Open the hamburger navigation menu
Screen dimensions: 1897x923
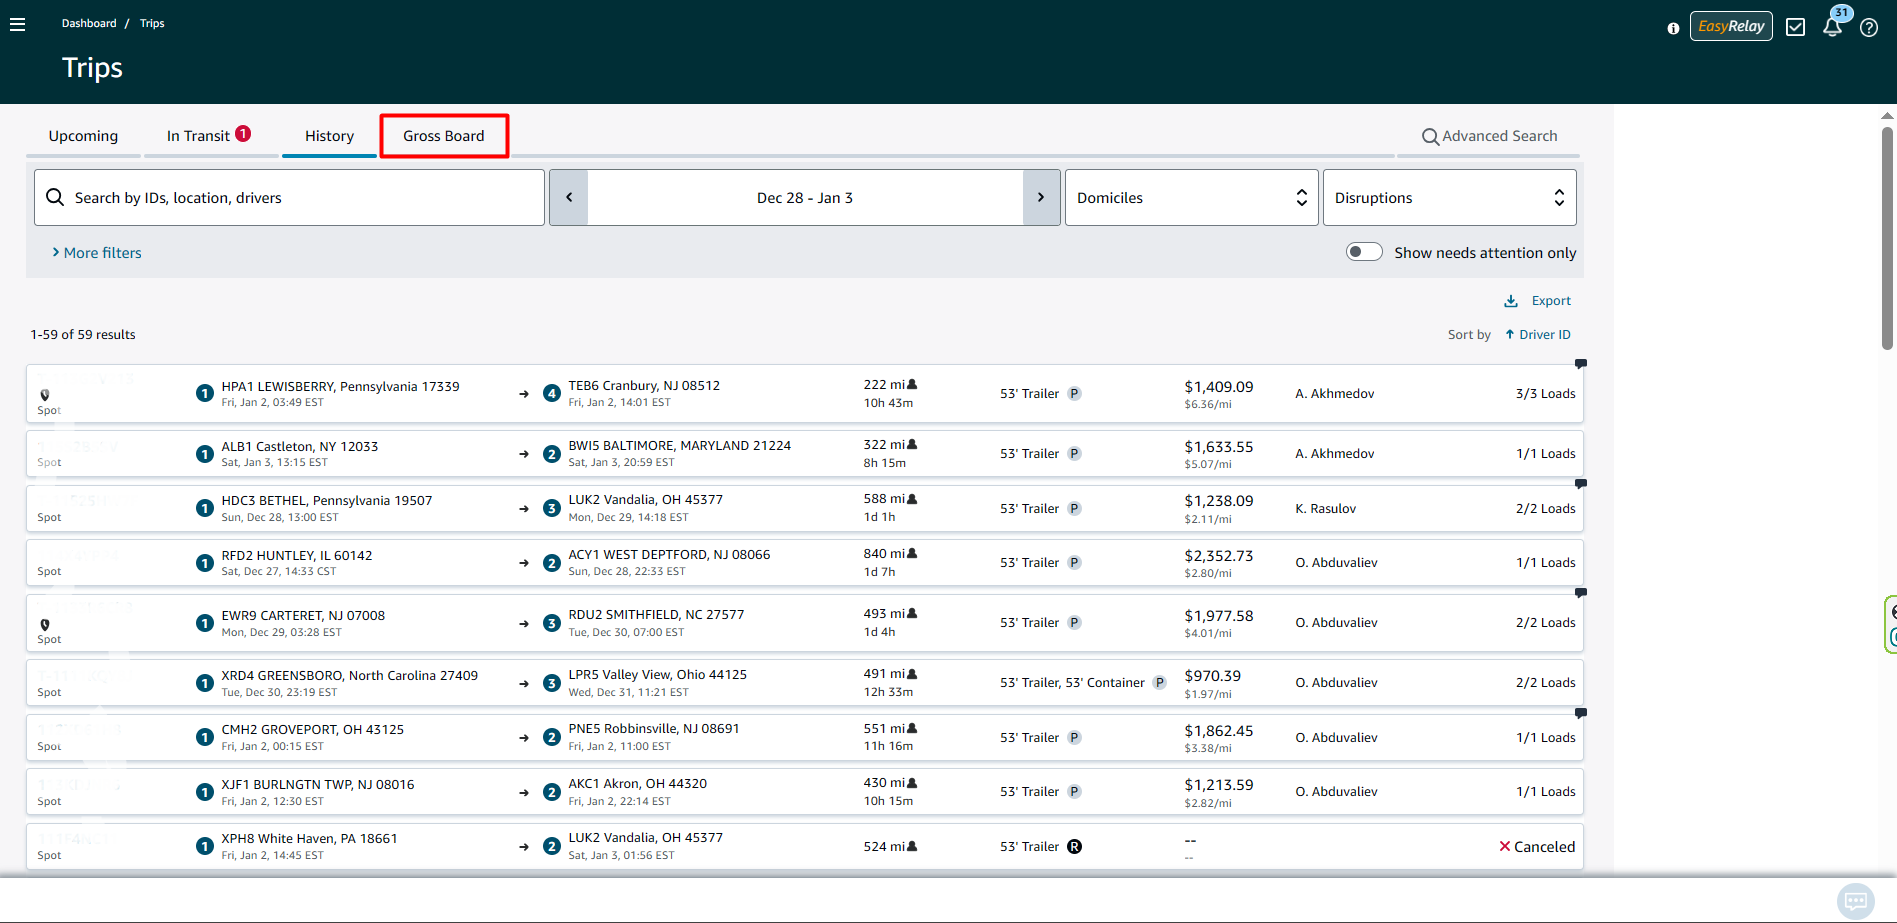point(17,24)
